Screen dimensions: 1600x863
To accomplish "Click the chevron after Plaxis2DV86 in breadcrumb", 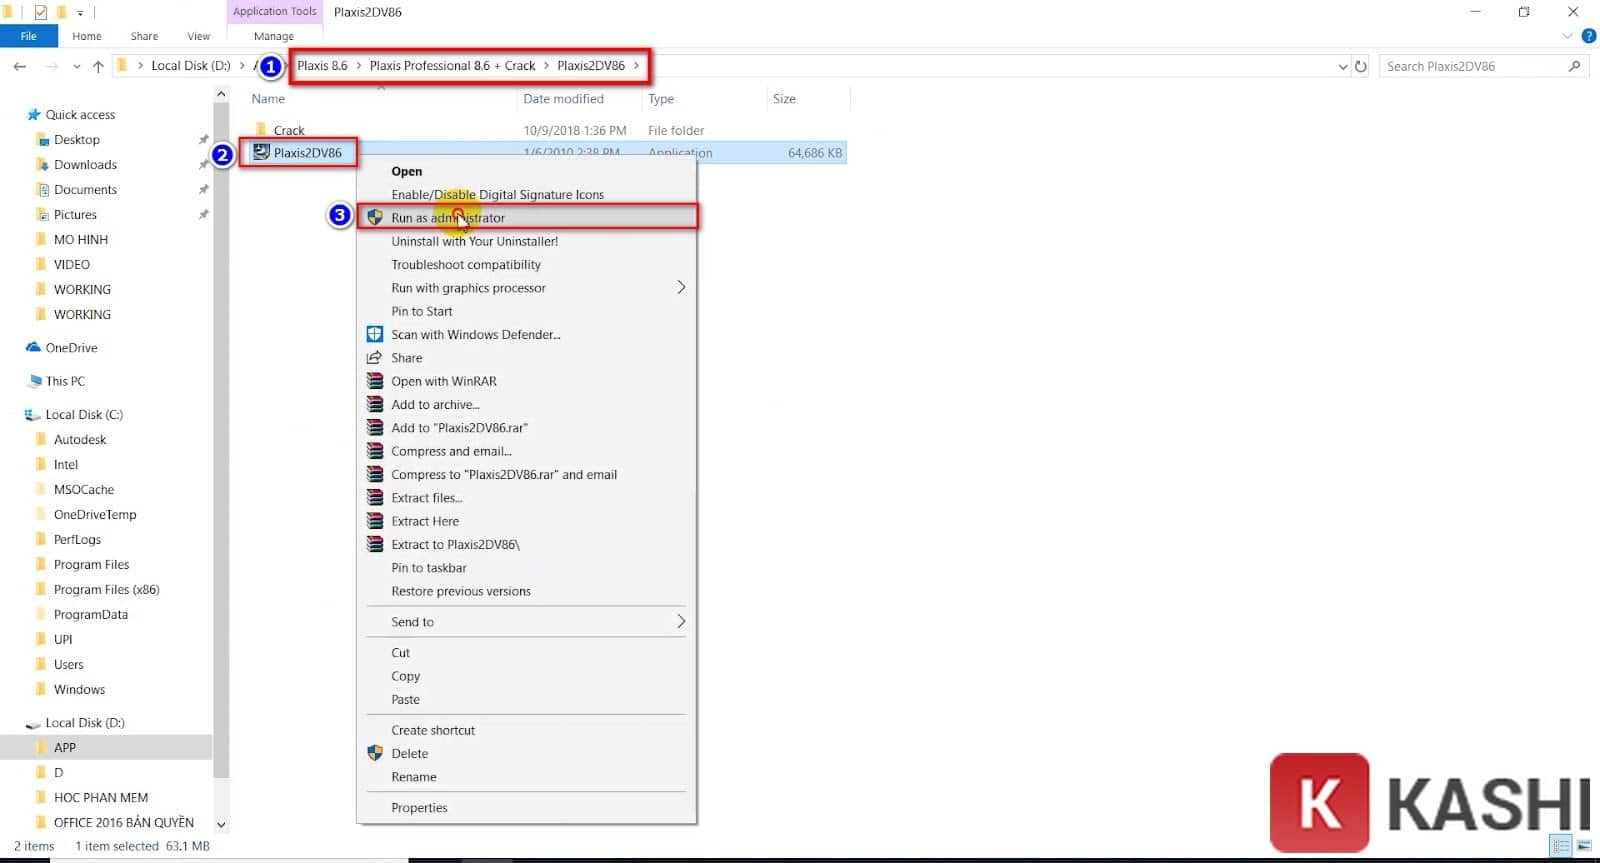I will coord(636,66).
